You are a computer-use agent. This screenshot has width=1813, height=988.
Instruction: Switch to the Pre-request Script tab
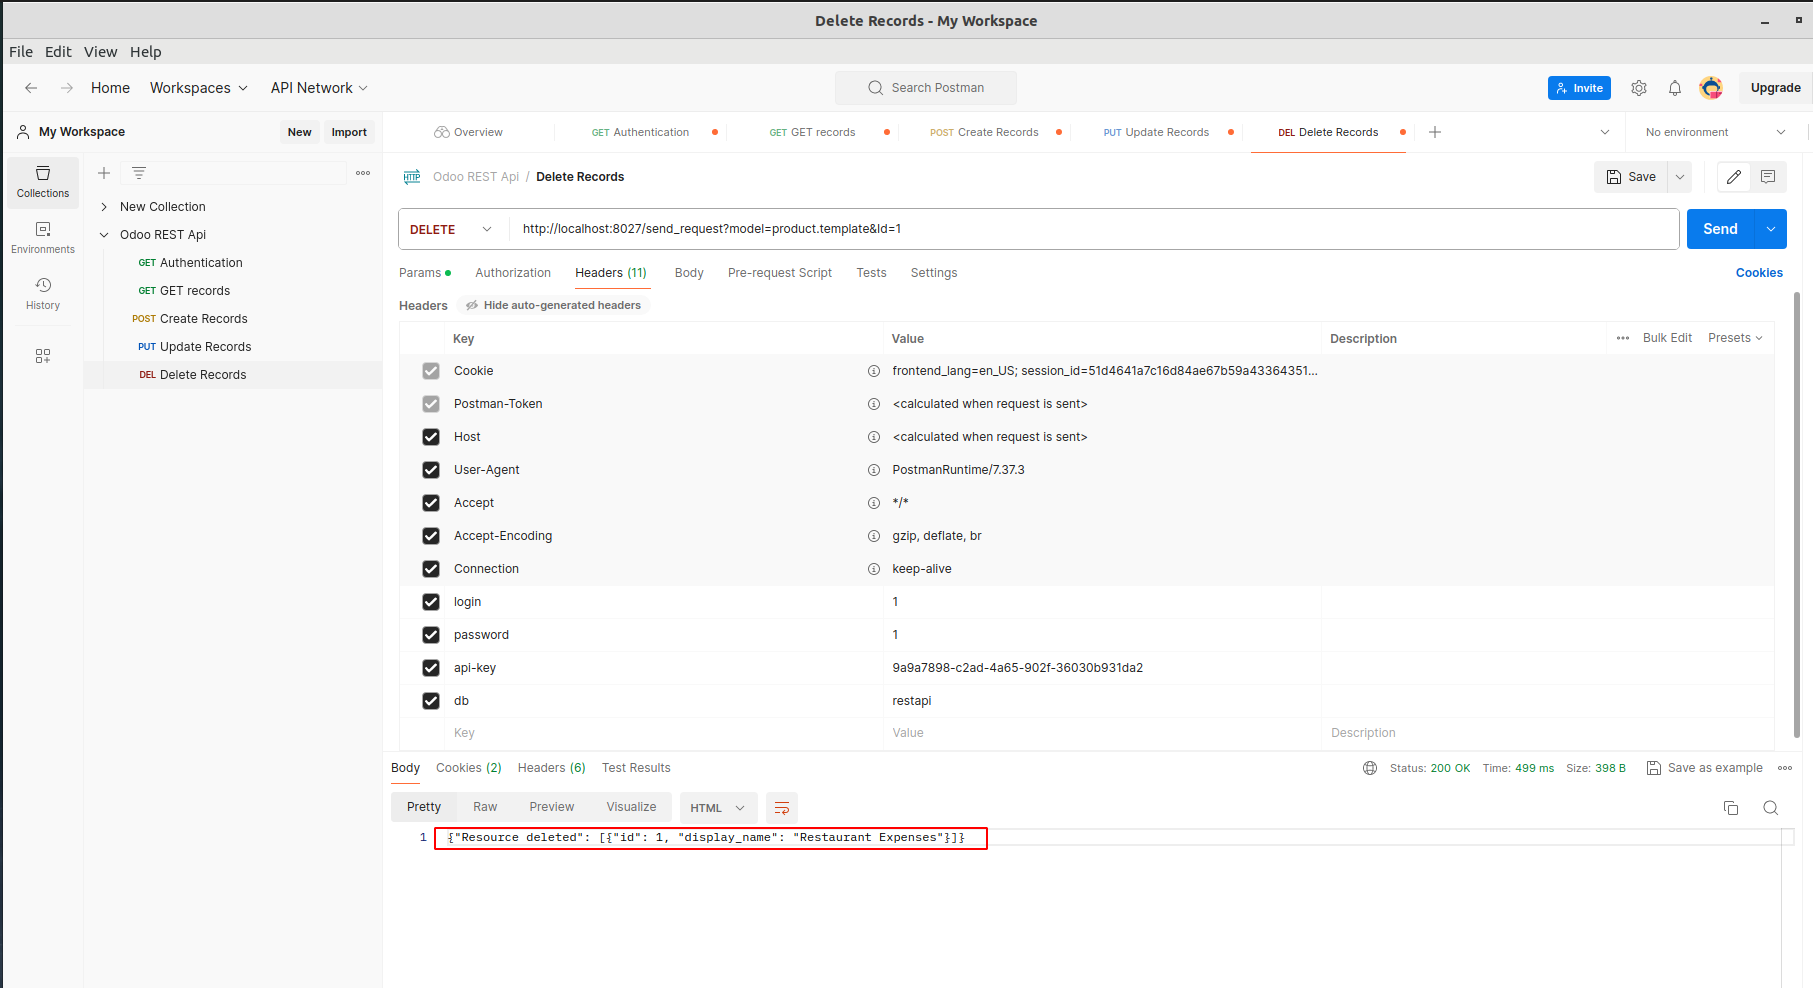point(780,273)
